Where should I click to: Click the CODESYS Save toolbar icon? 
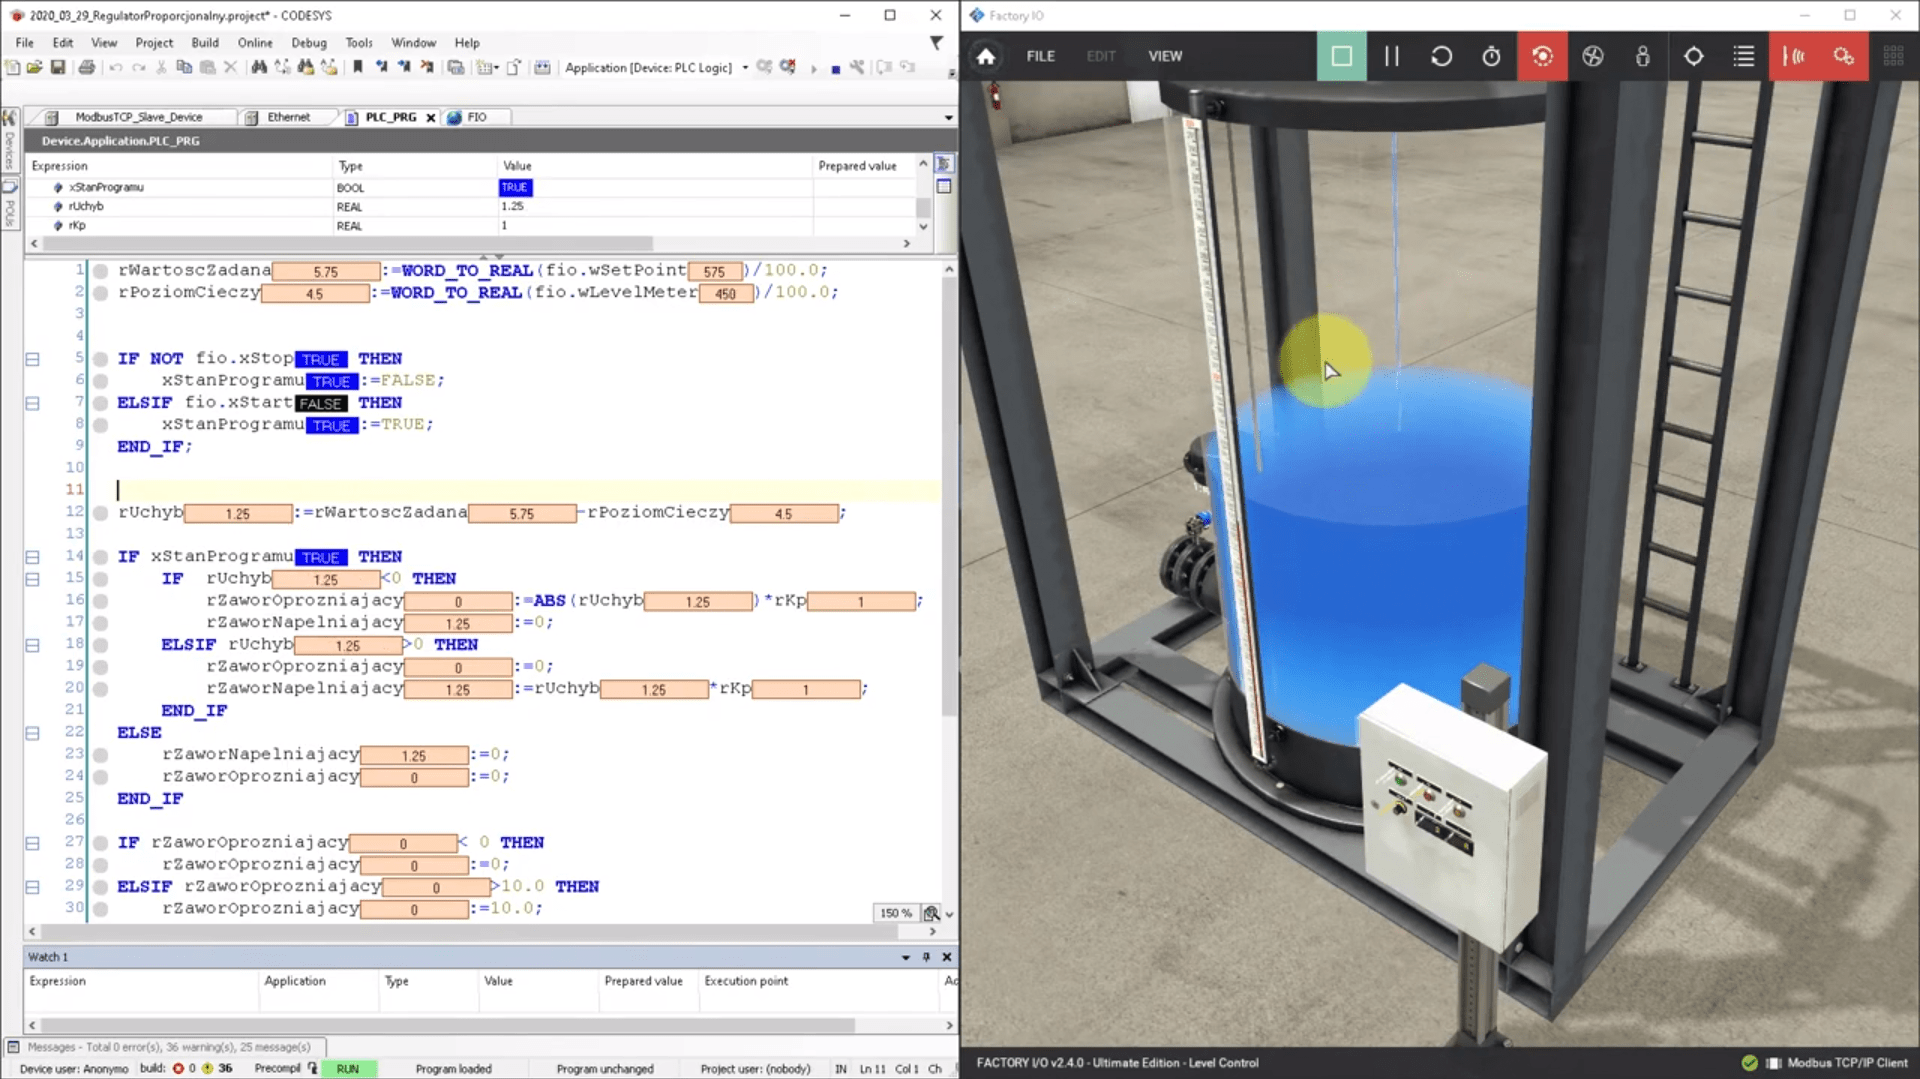[58, 67]
